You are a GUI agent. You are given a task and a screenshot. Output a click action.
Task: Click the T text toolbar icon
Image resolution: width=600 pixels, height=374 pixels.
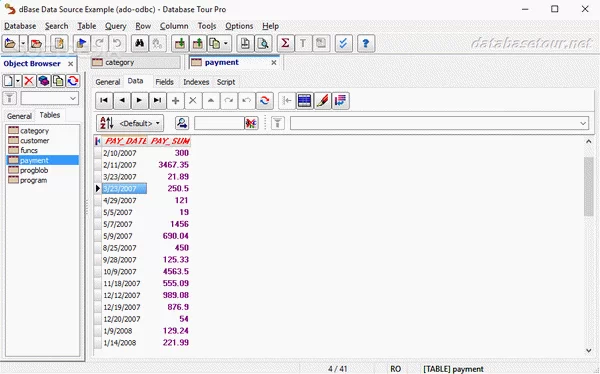click(x=303, y=43)
